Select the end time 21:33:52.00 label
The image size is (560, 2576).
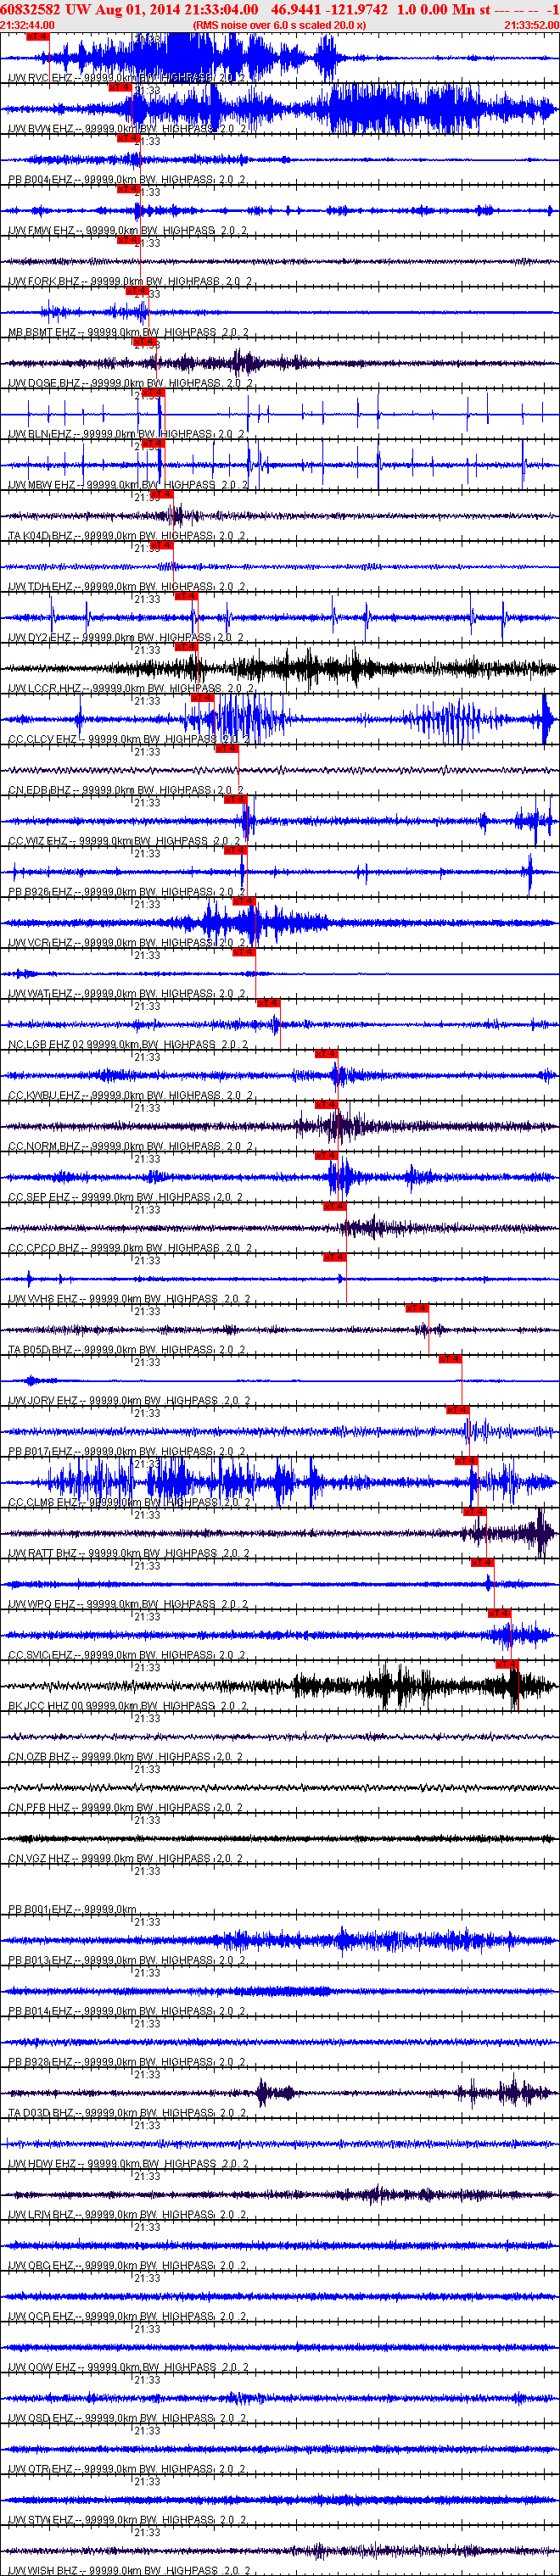[532, 25]
